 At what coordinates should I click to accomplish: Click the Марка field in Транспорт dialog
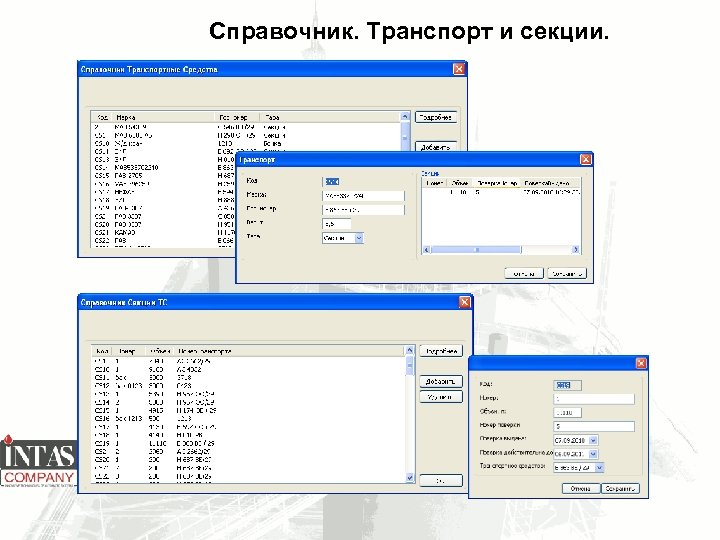point(364,196)
